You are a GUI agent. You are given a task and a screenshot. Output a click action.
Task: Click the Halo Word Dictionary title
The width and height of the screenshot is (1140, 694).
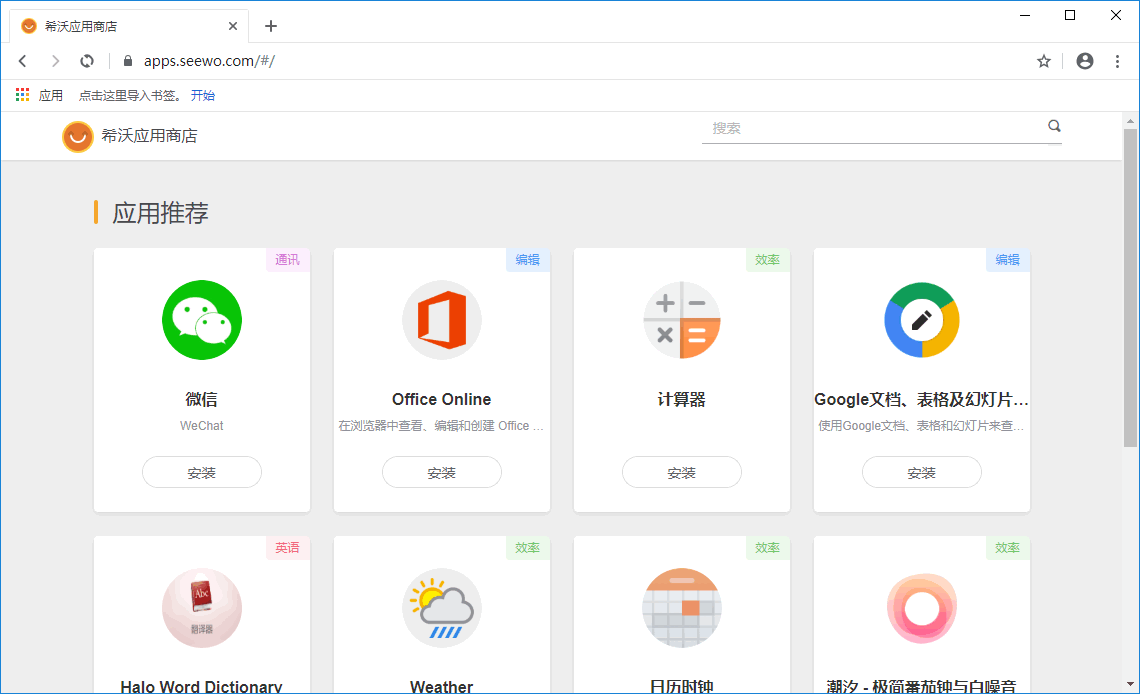(201, 686)
